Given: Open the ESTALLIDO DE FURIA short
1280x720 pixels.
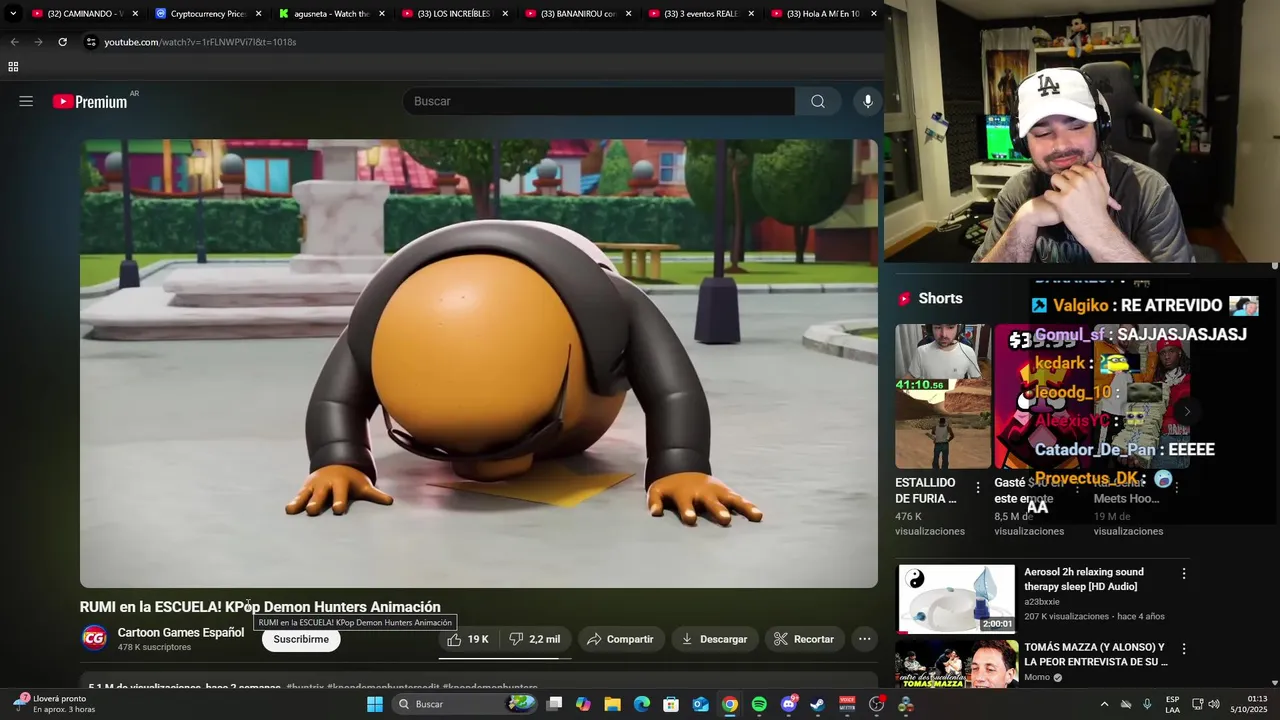Looking at the screenshot, I should tap(943, 396).
